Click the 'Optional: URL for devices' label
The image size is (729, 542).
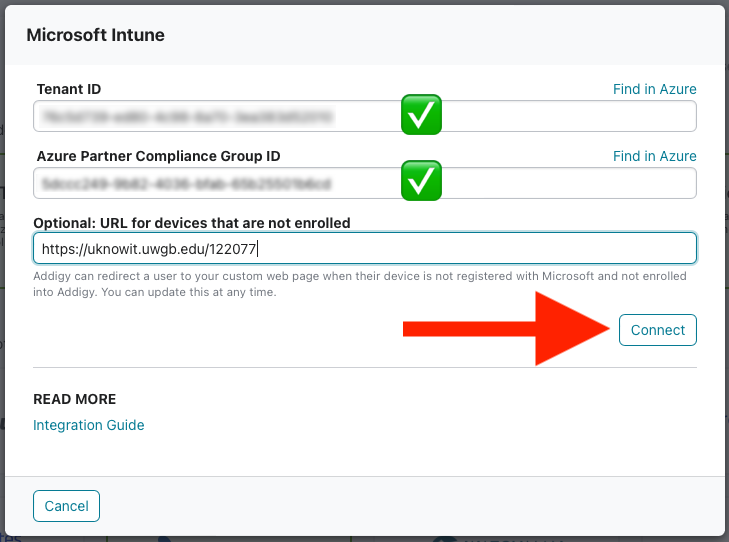point(192,223)
